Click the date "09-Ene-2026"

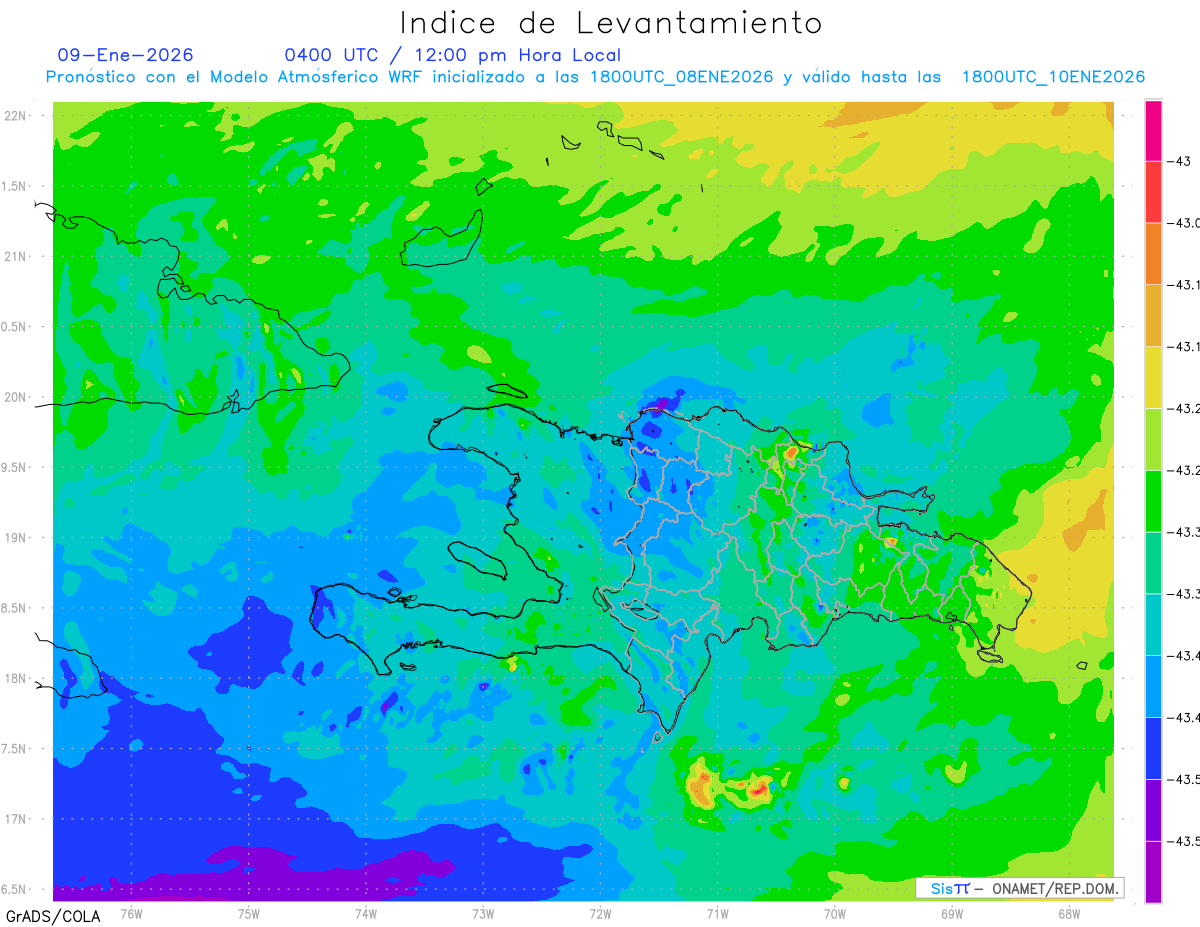point(126,55)
